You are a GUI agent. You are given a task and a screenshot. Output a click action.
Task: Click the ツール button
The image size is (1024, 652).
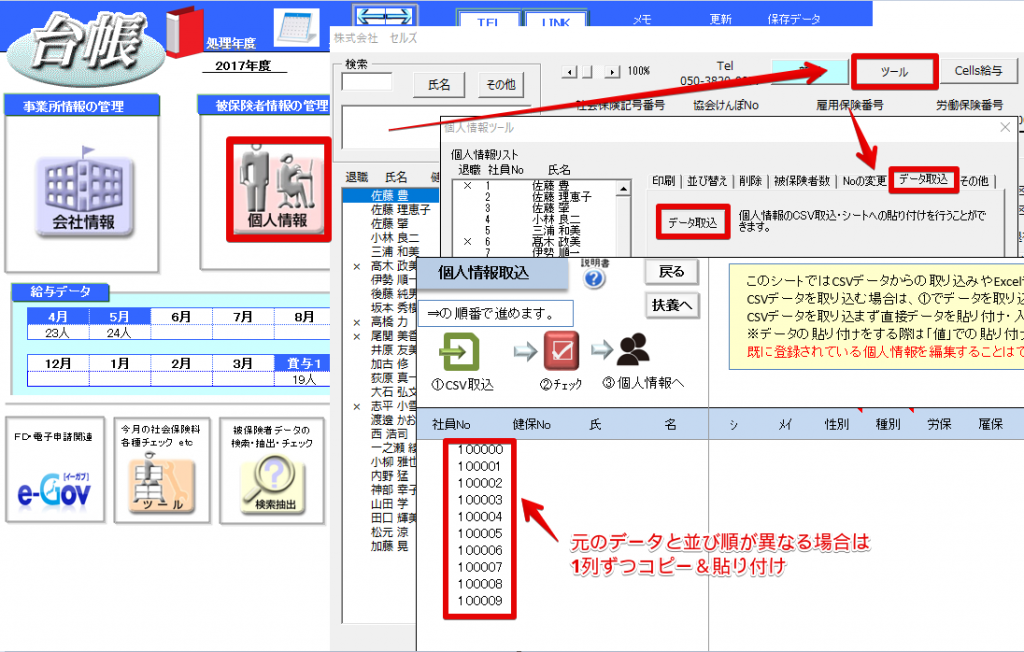point(894,71)
